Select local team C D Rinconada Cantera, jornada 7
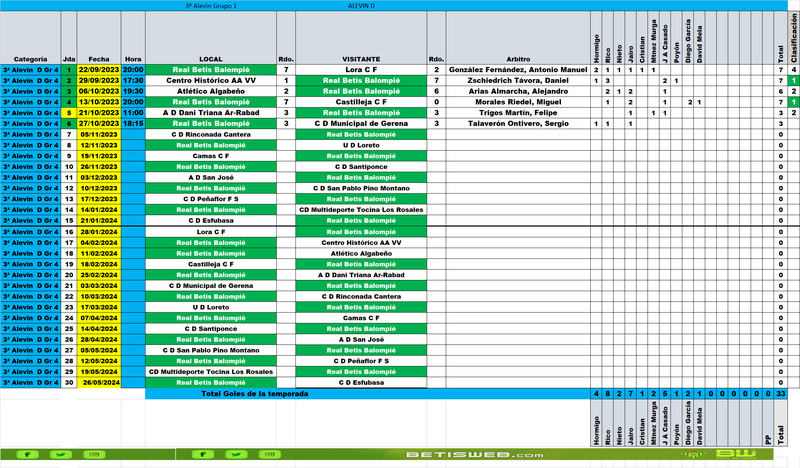This screenshot has height=468, width=800. (x=211, y=135)
